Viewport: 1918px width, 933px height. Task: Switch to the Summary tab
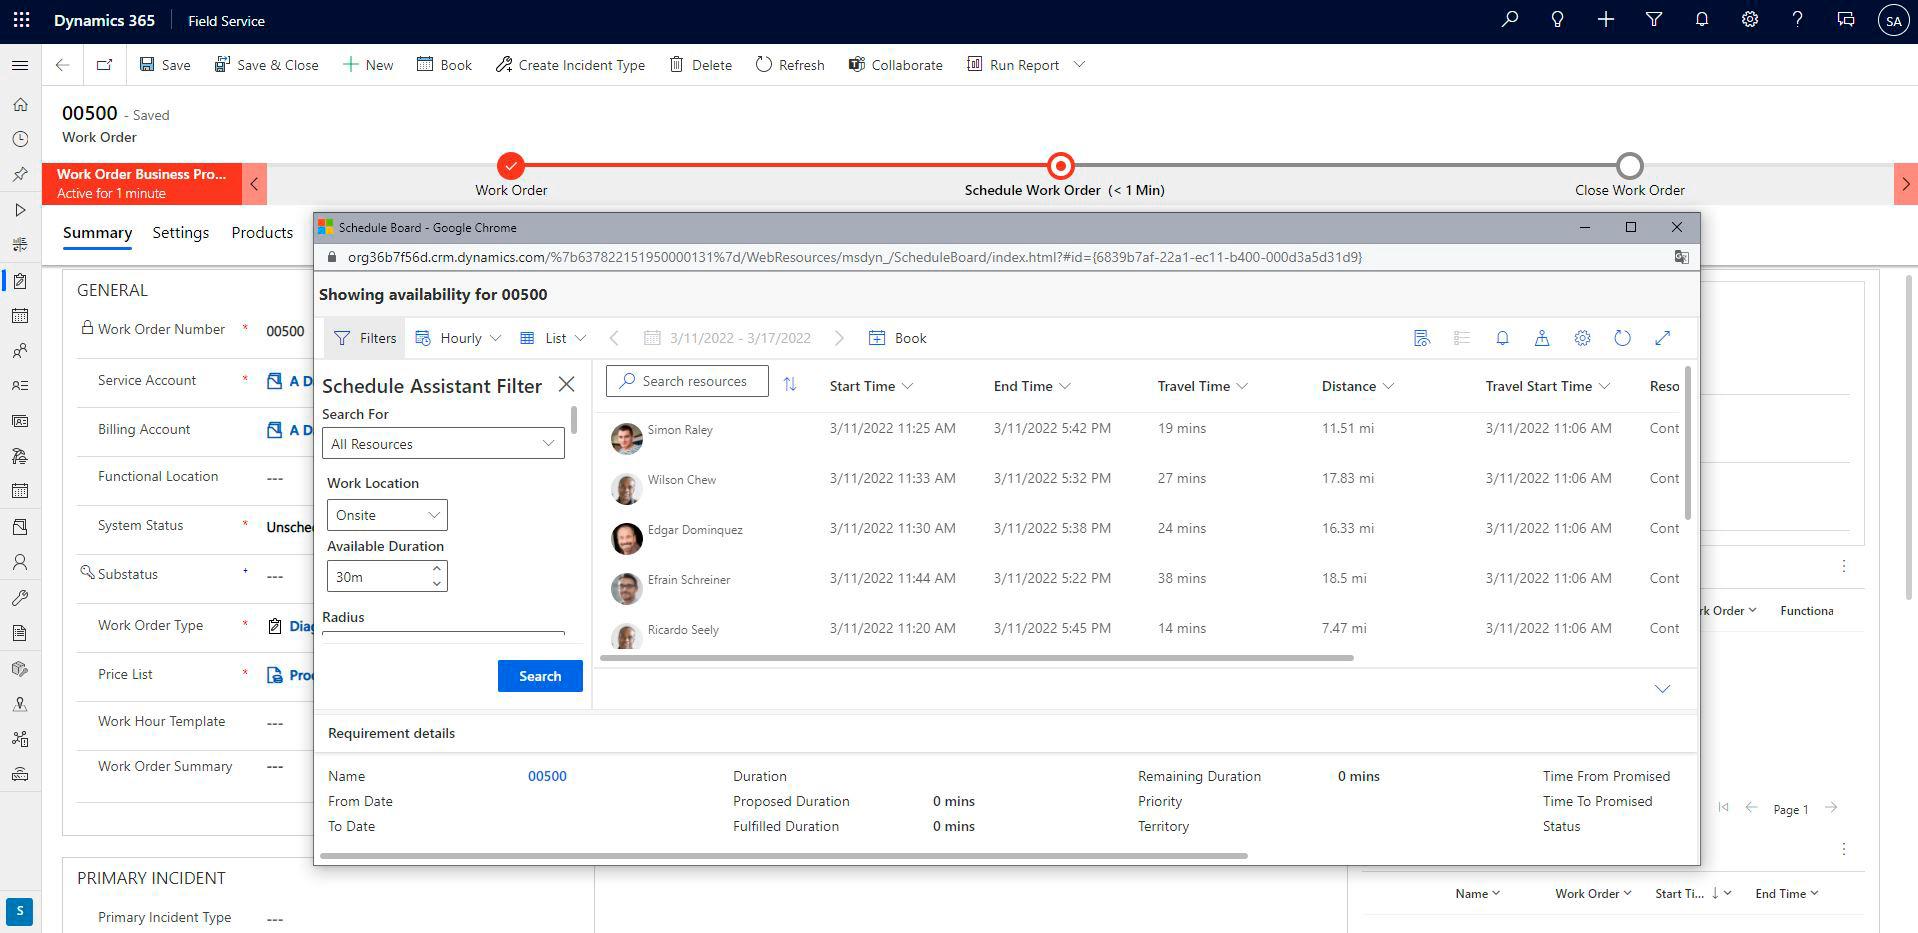[x=97, y=232]
